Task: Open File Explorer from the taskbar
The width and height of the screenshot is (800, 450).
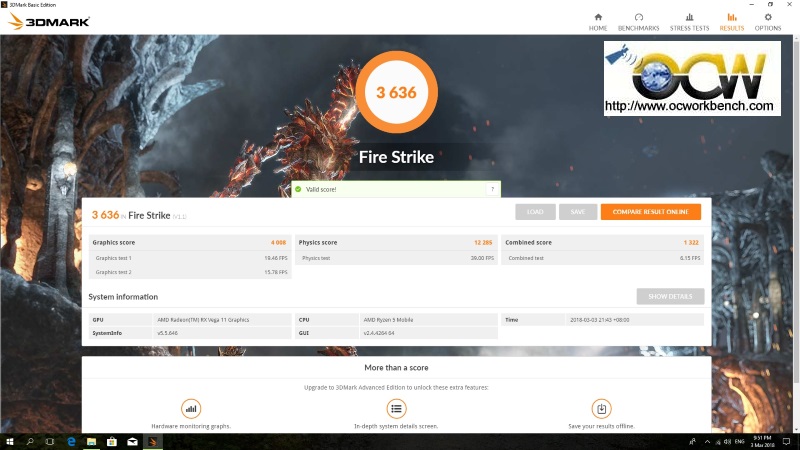Action: 91,442
